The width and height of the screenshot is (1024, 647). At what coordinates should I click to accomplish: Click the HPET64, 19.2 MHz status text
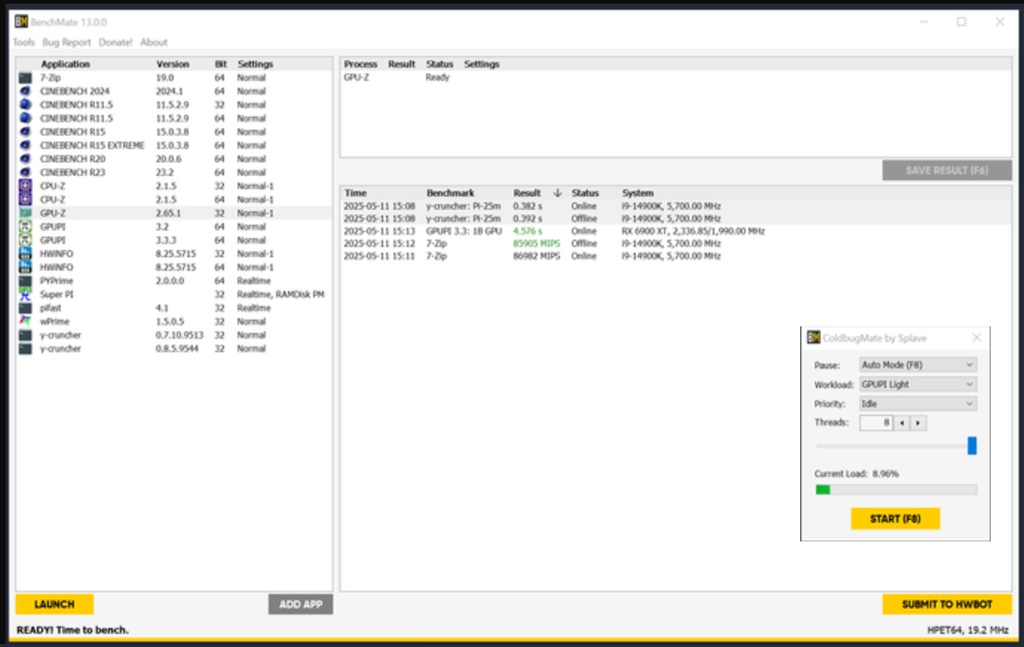tap(968, 630)
